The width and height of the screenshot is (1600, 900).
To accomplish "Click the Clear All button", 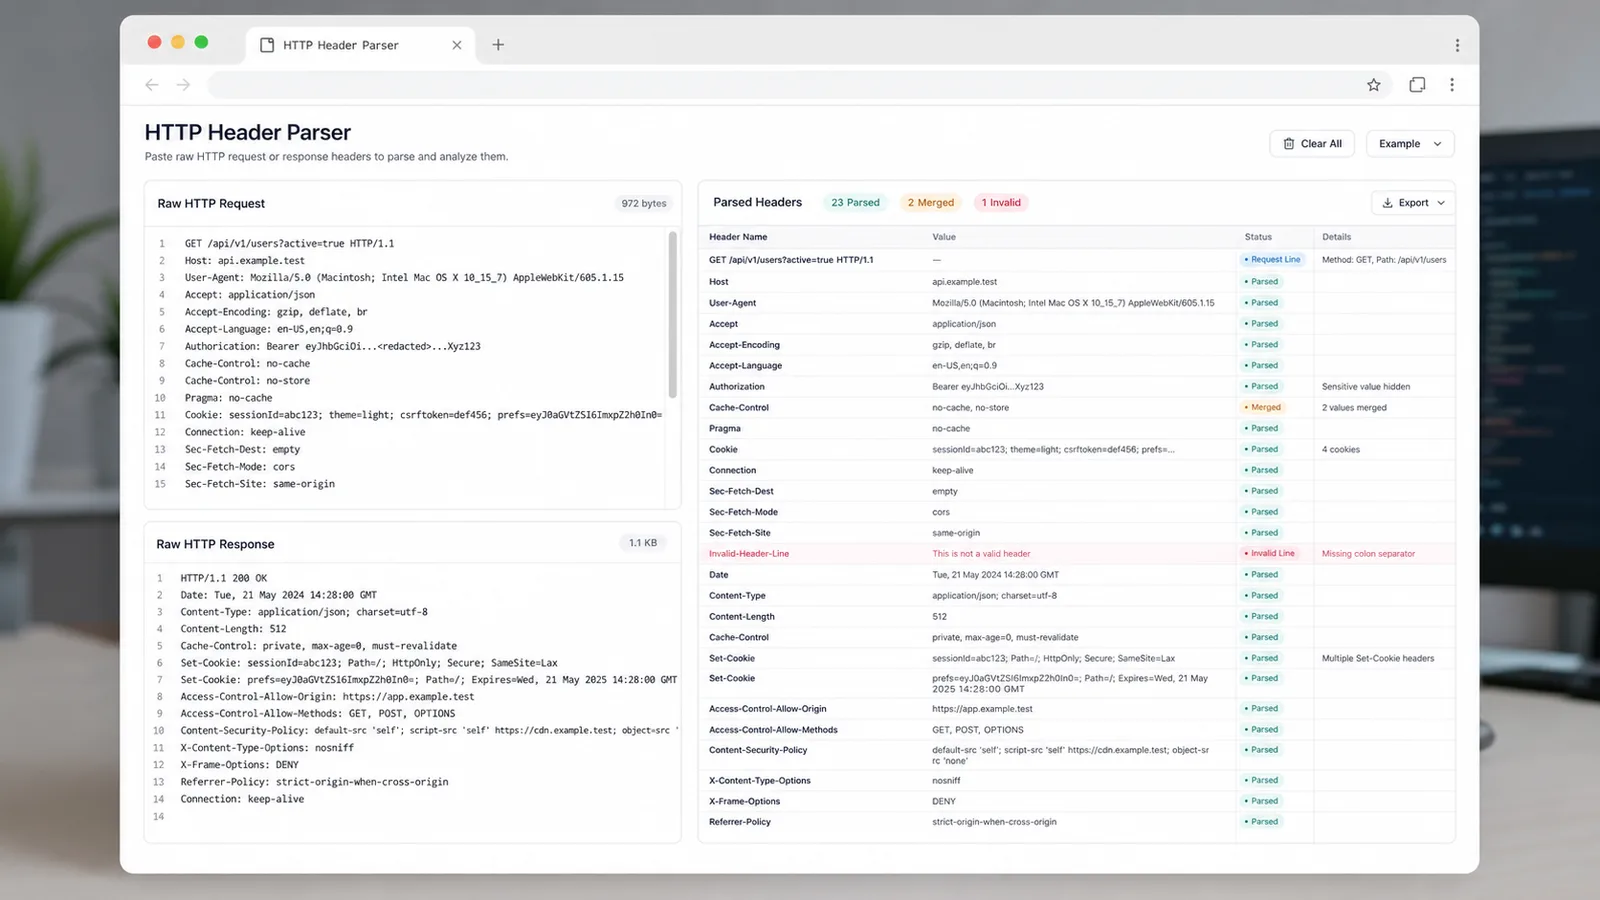I will (x=1312, y=144).
